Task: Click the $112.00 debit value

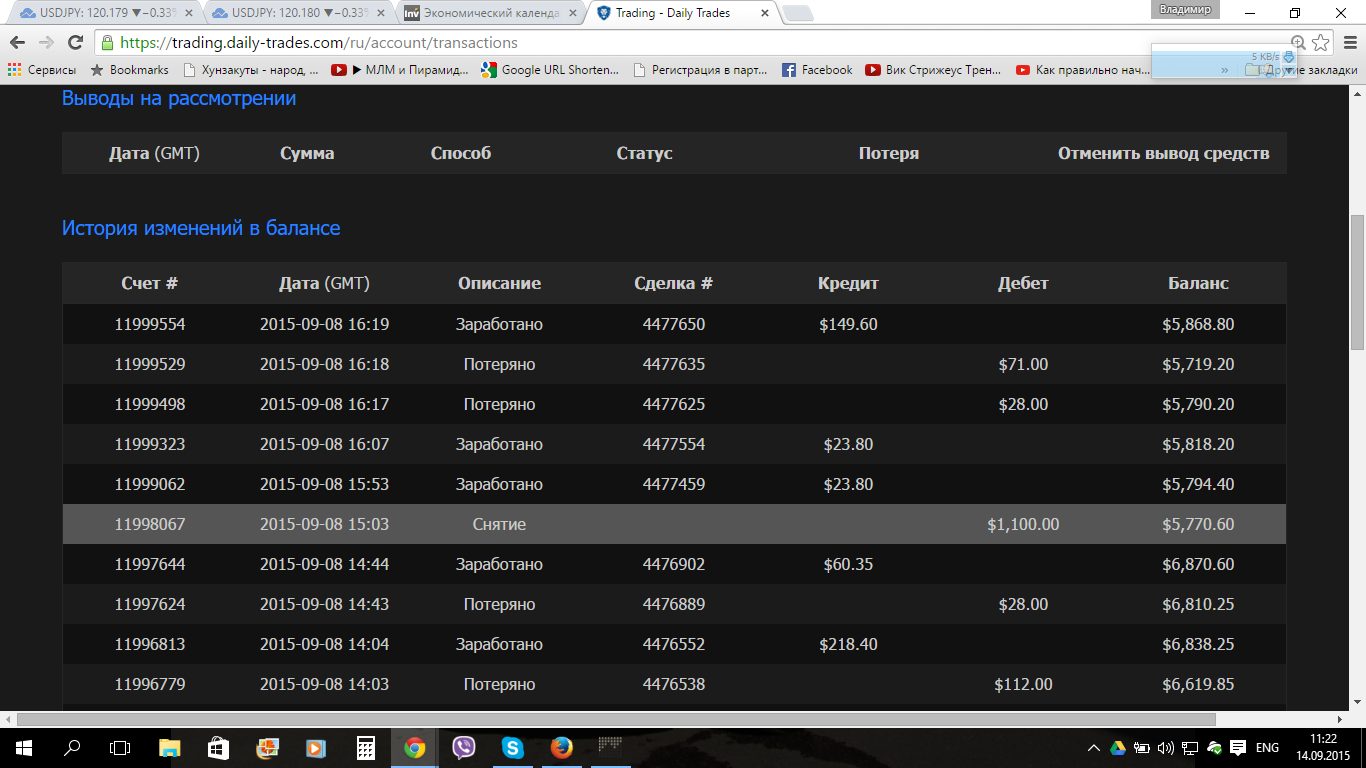Action: pyautogui.click(x=1023, y=684)
